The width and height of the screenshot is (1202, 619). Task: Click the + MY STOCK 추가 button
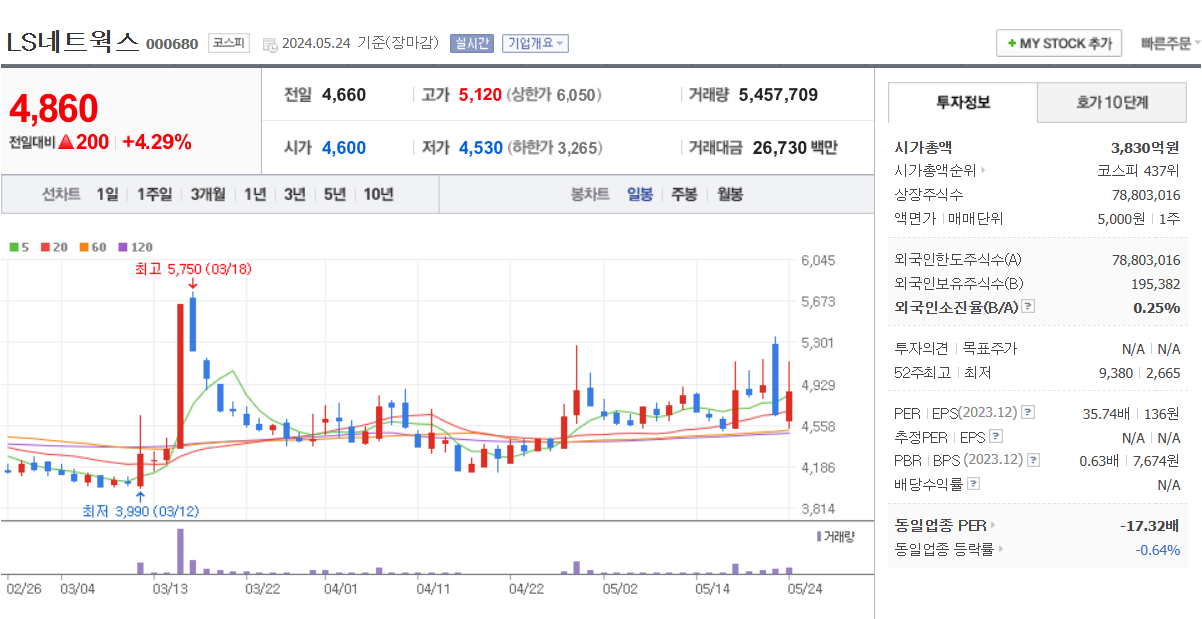click(1058, 43)
